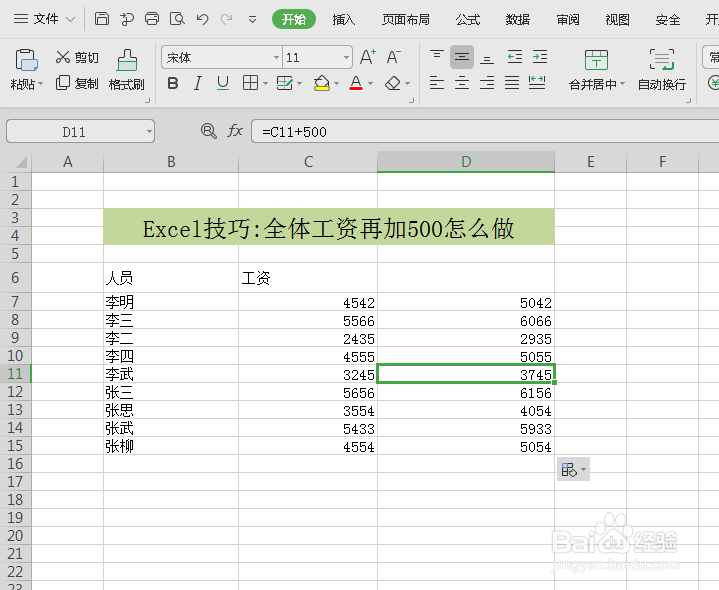Expand the Paste (粘贴) dropdown arrow
The width and height of the screenshot is (719, 590).
point(41,84)
